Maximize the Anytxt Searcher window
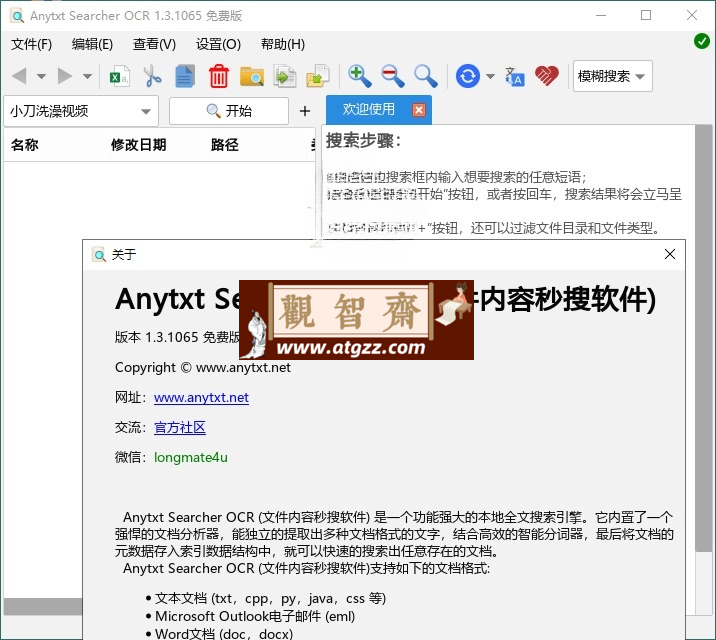 (646, 16)
